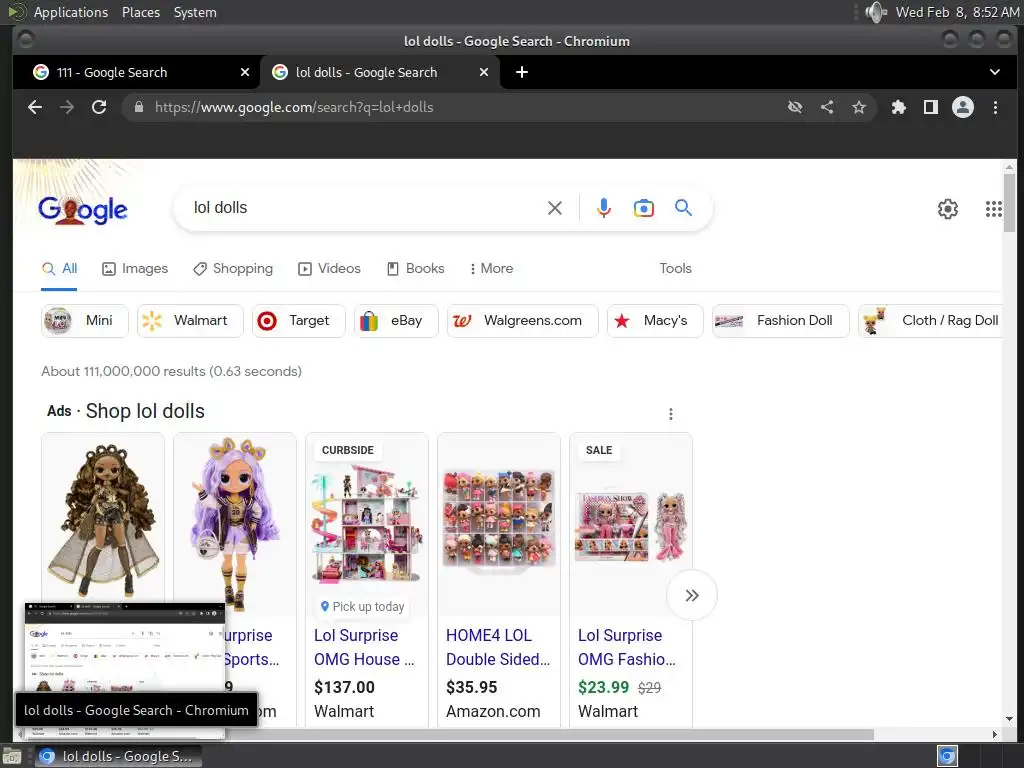1024x768 pixels.
Task: Open the doll storage case image
Action: 498,519
